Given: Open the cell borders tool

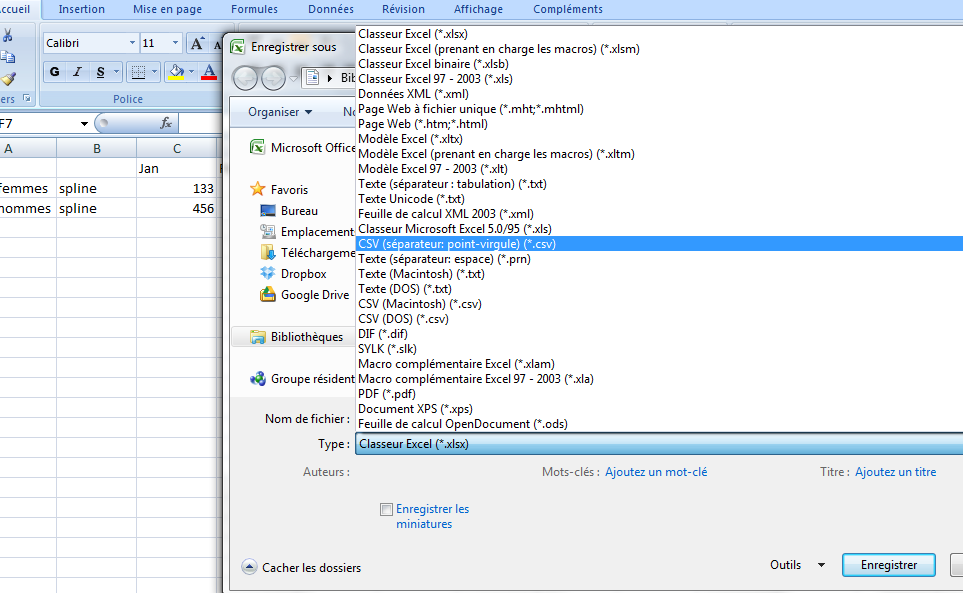Looking at the screenshot, I should pyautogui.click(x=139, y=72).
